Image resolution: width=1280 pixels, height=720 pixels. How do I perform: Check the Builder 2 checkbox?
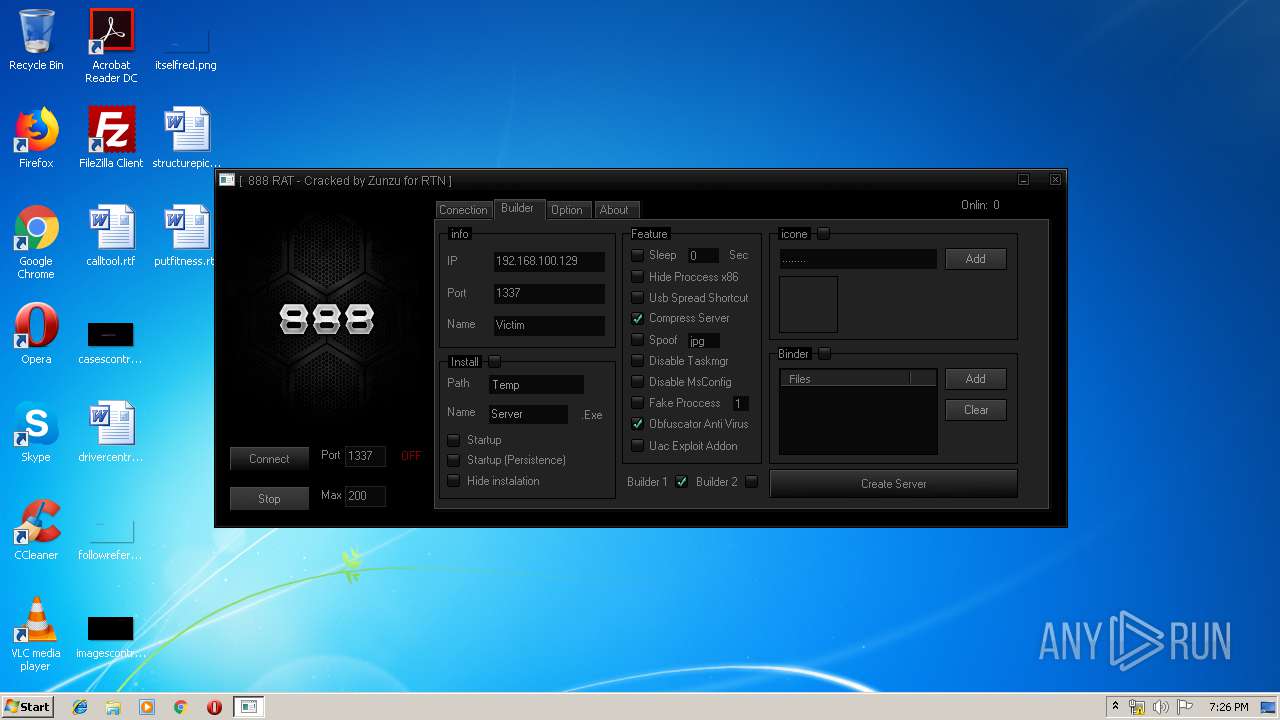[751, 482]
